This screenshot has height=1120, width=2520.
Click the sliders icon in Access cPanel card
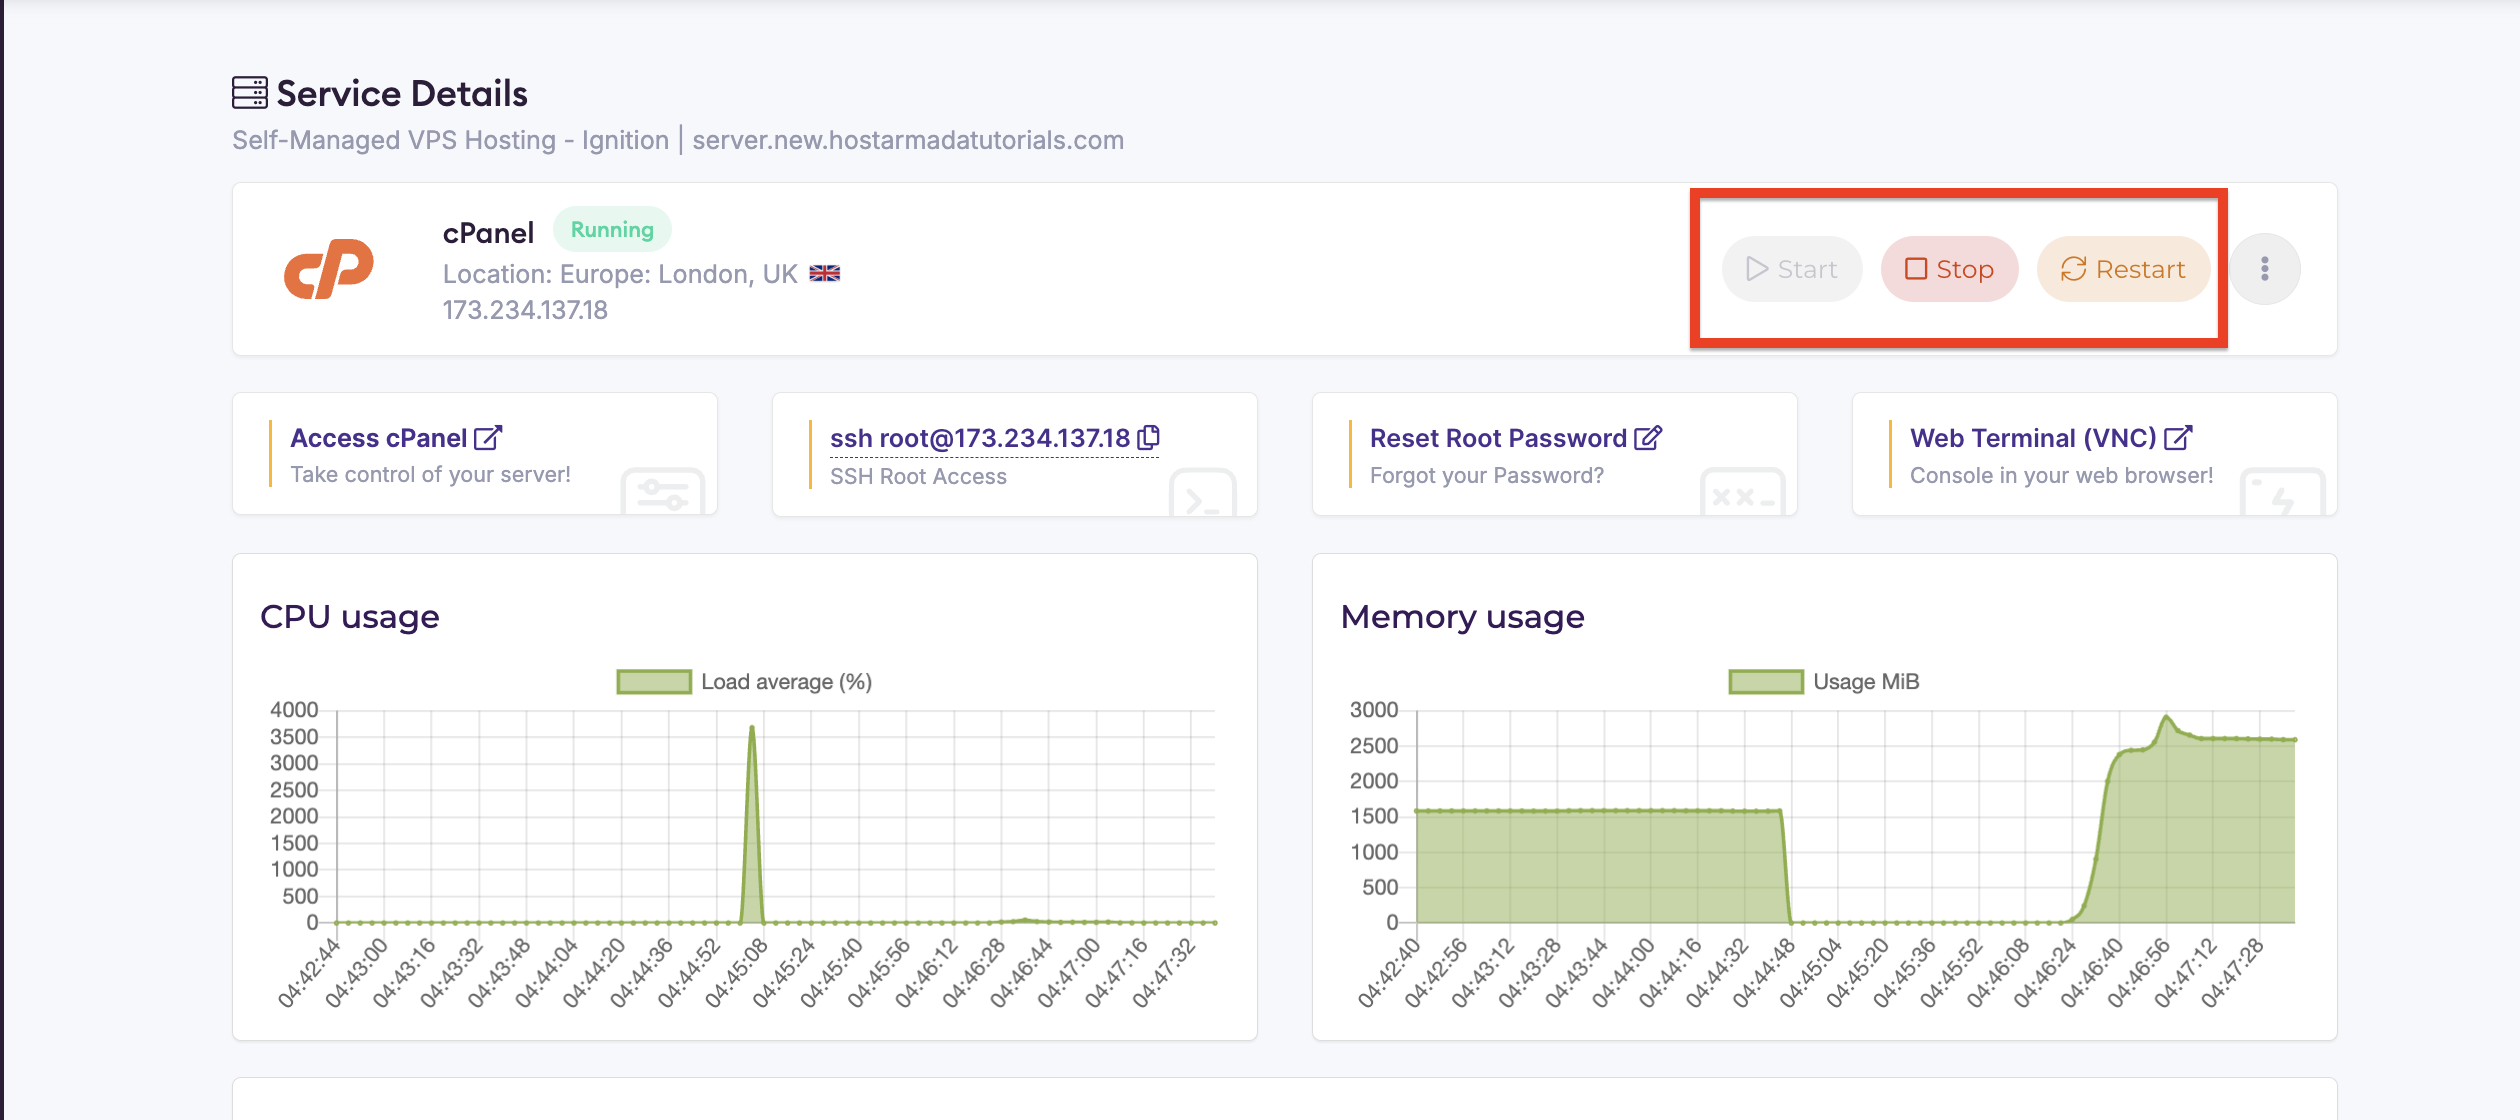[x=662, y=492]
